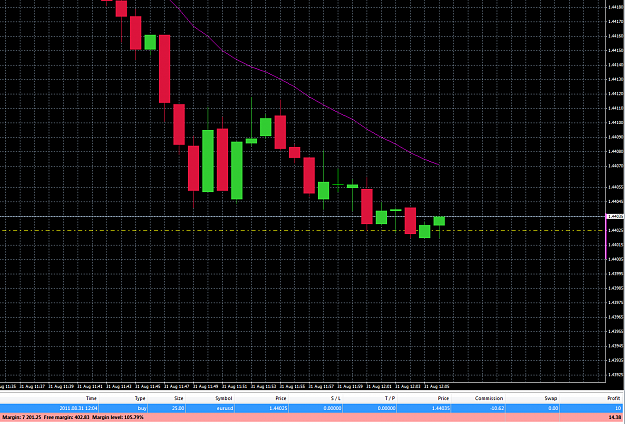Select the current price 1.44035 cell
This screenshot has height=424, width=625.
tap(440, 408)
